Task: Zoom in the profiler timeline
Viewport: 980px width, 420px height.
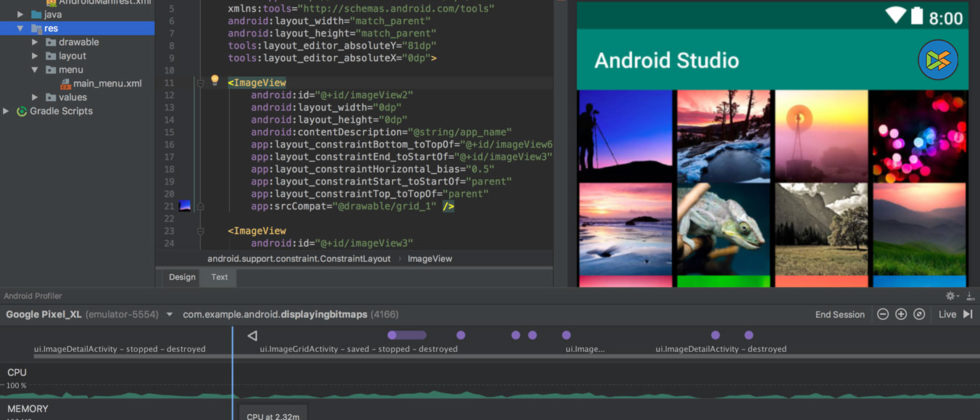Action: [901, 314]
